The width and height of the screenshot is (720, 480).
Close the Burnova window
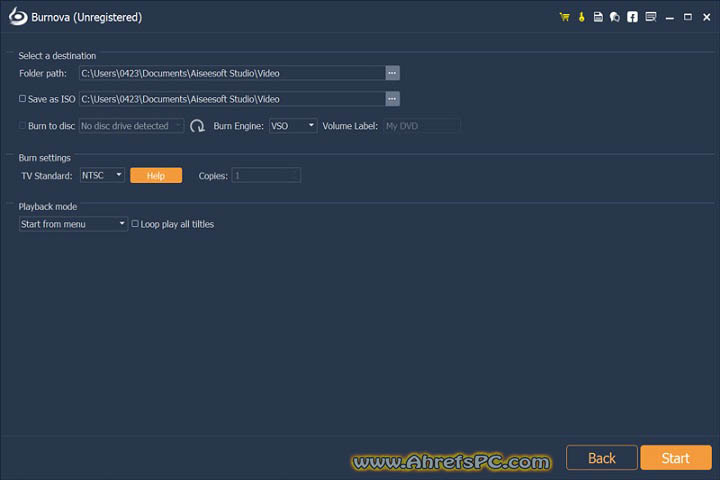click(706, 17)
